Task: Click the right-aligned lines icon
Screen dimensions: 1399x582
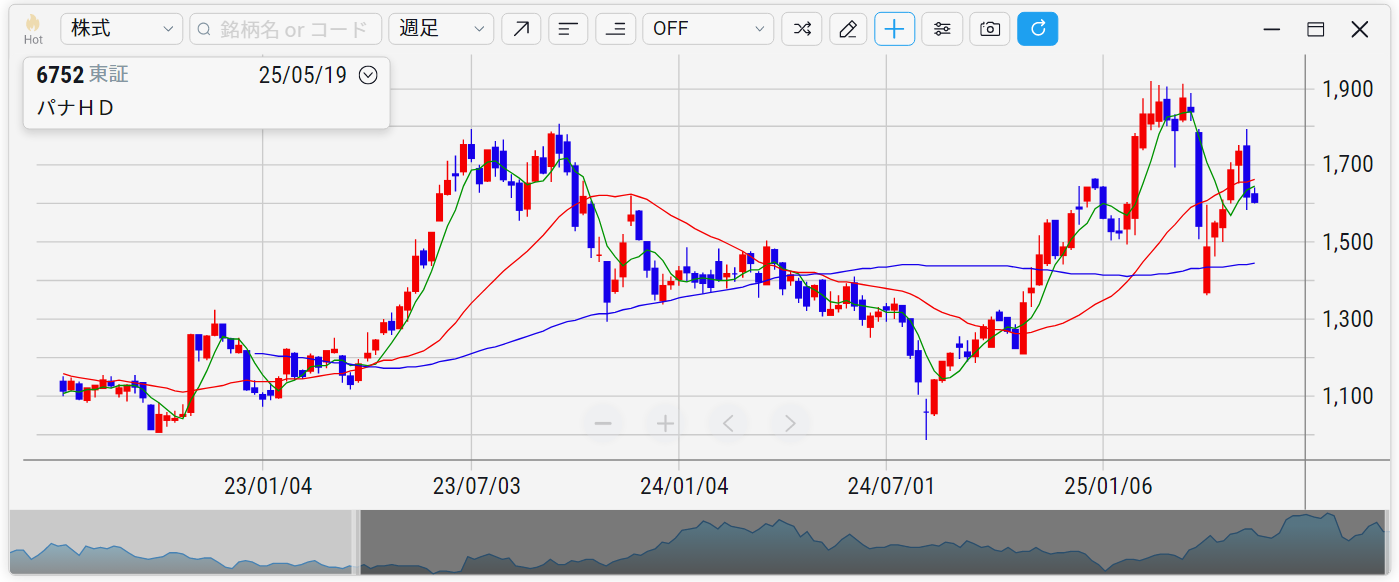Action: (615, 29)
